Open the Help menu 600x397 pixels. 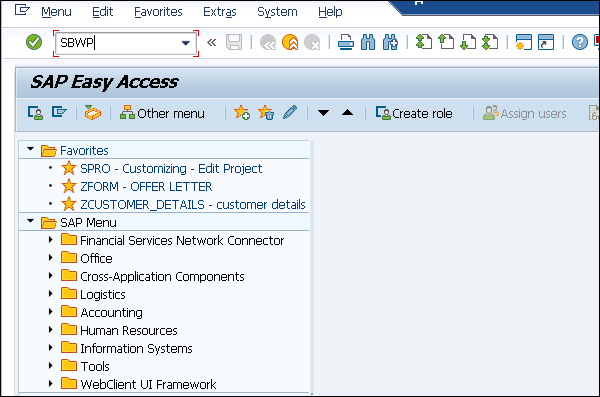(330, 12)
